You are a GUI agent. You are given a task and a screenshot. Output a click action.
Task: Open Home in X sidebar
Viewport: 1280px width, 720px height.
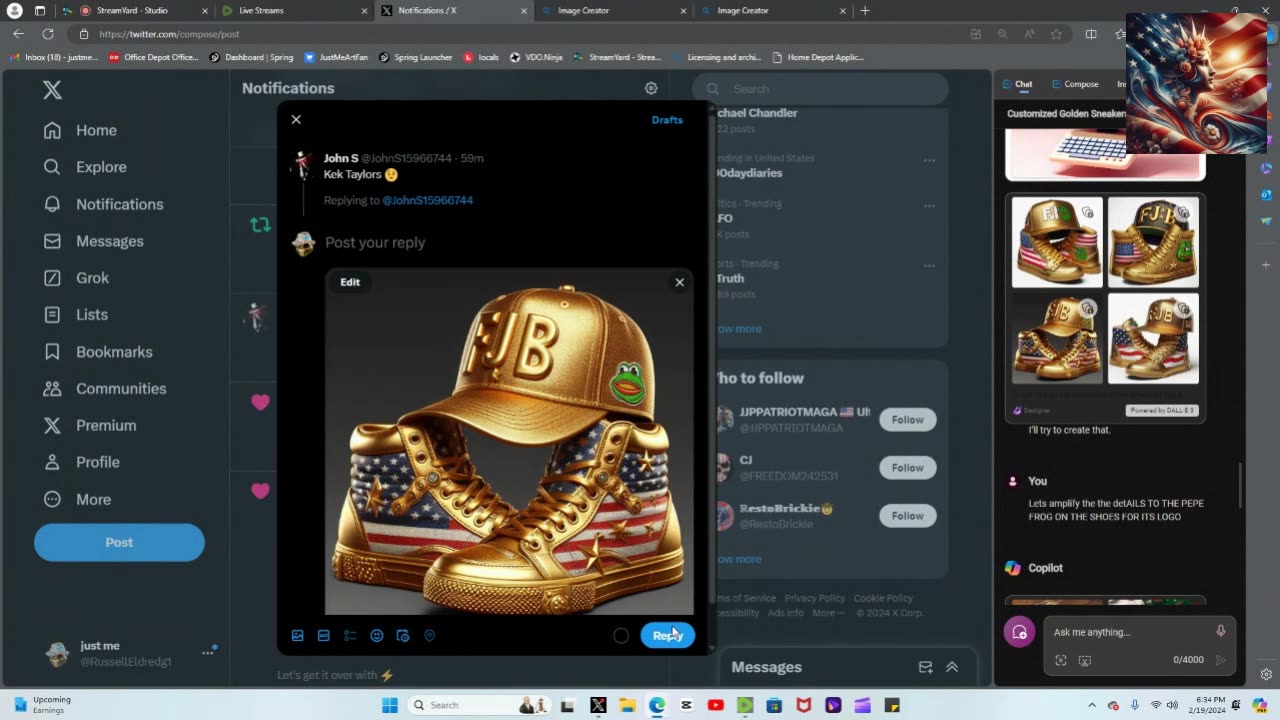pyautogui.click(x=80, y=130)
